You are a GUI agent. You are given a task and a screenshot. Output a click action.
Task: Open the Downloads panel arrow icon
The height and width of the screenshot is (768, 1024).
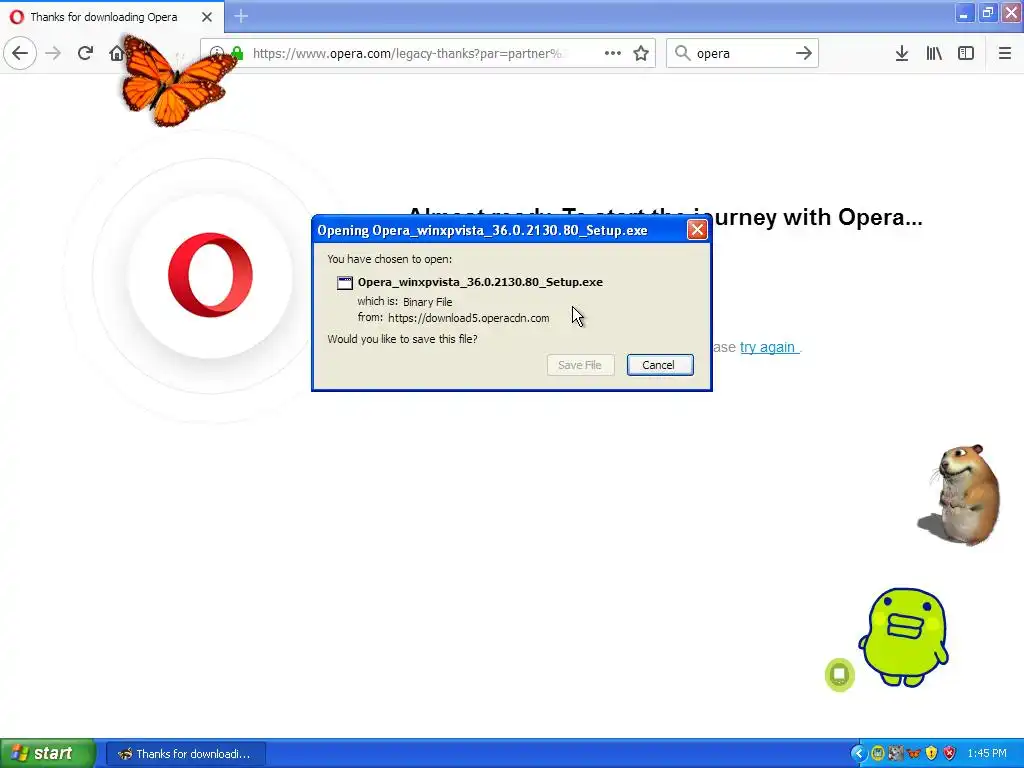[x=902, y=53]
